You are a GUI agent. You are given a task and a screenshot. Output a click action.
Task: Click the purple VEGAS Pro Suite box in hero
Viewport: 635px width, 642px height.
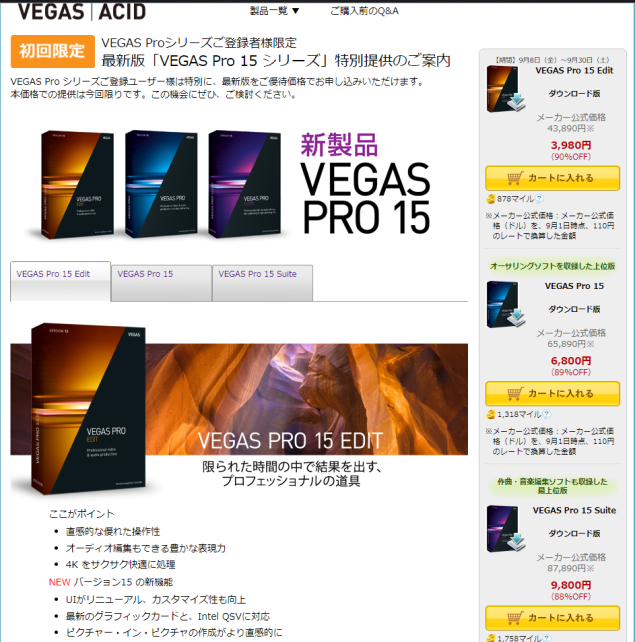coord(244,184)
